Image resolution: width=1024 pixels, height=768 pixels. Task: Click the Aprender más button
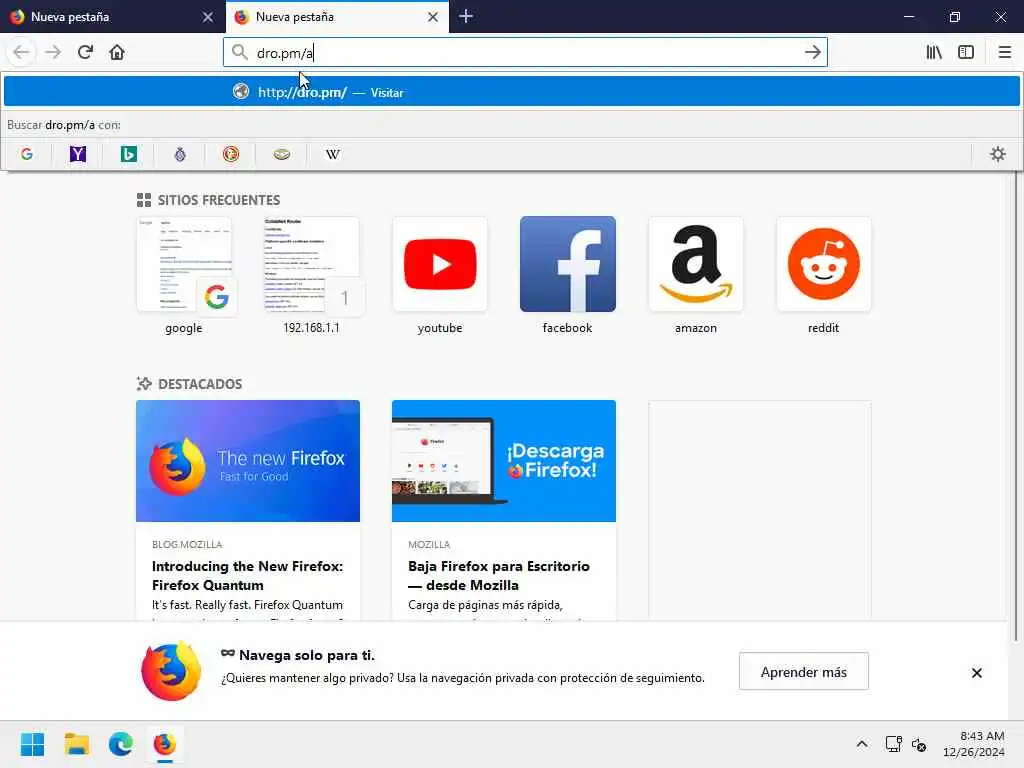pos(804,671)
